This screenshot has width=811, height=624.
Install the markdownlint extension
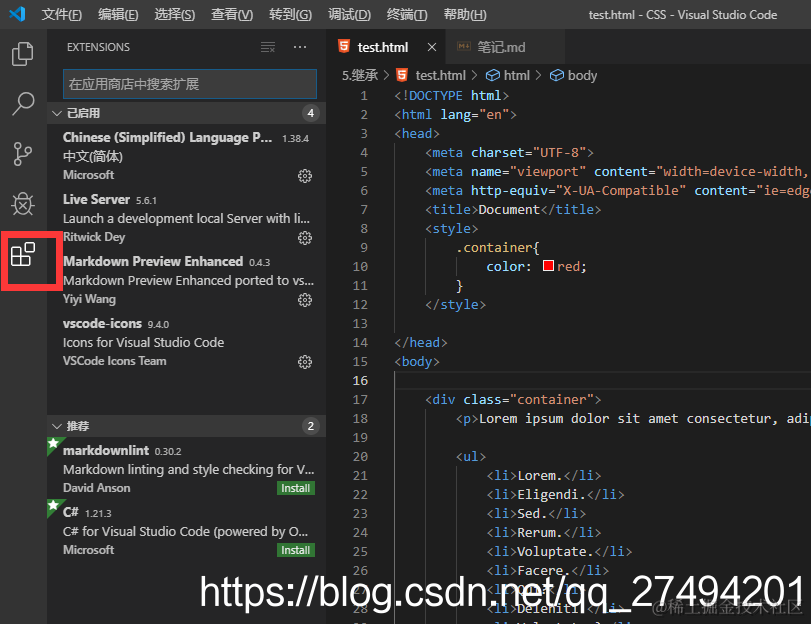pos(295,488)
